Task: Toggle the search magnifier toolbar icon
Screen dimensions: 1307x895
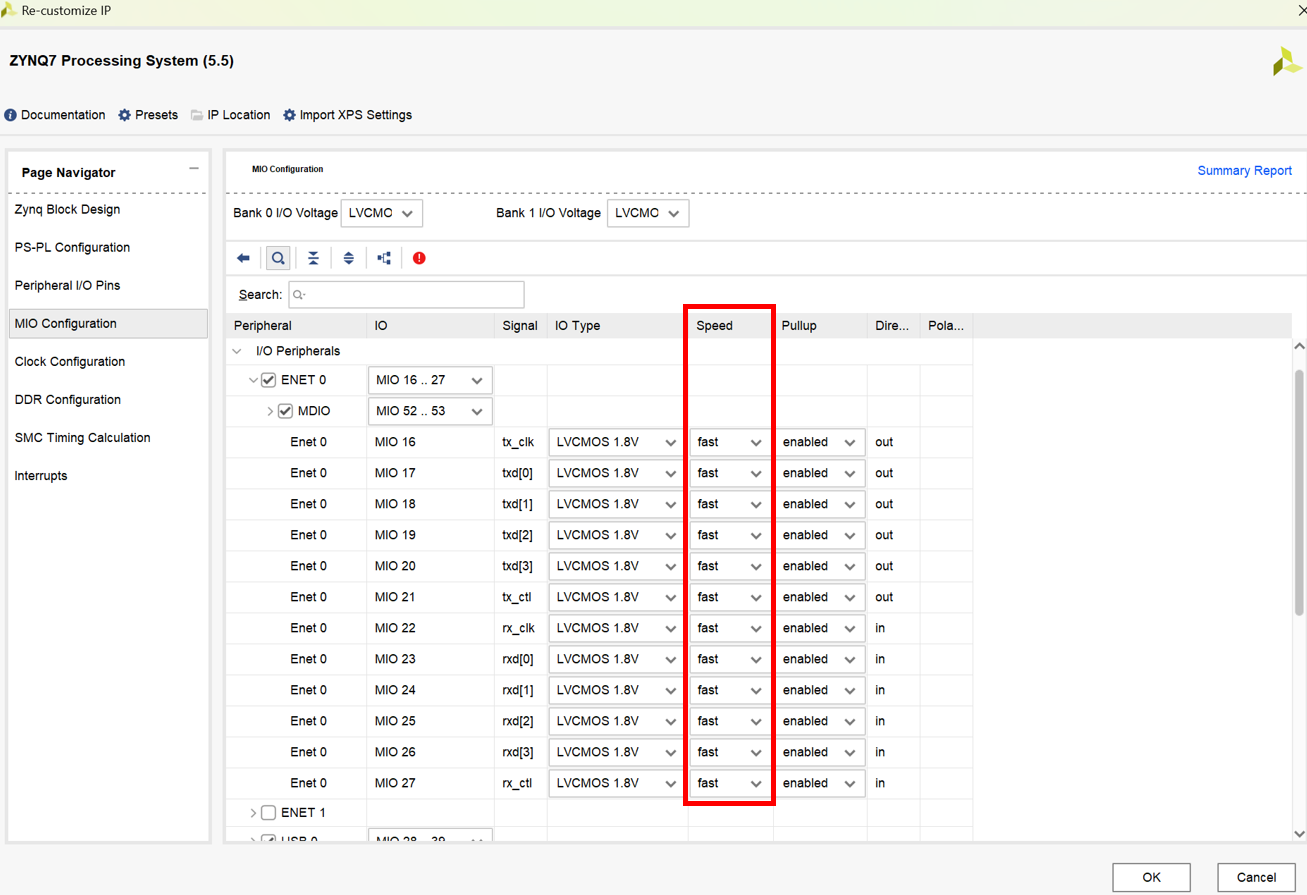Action: point(278,258)
